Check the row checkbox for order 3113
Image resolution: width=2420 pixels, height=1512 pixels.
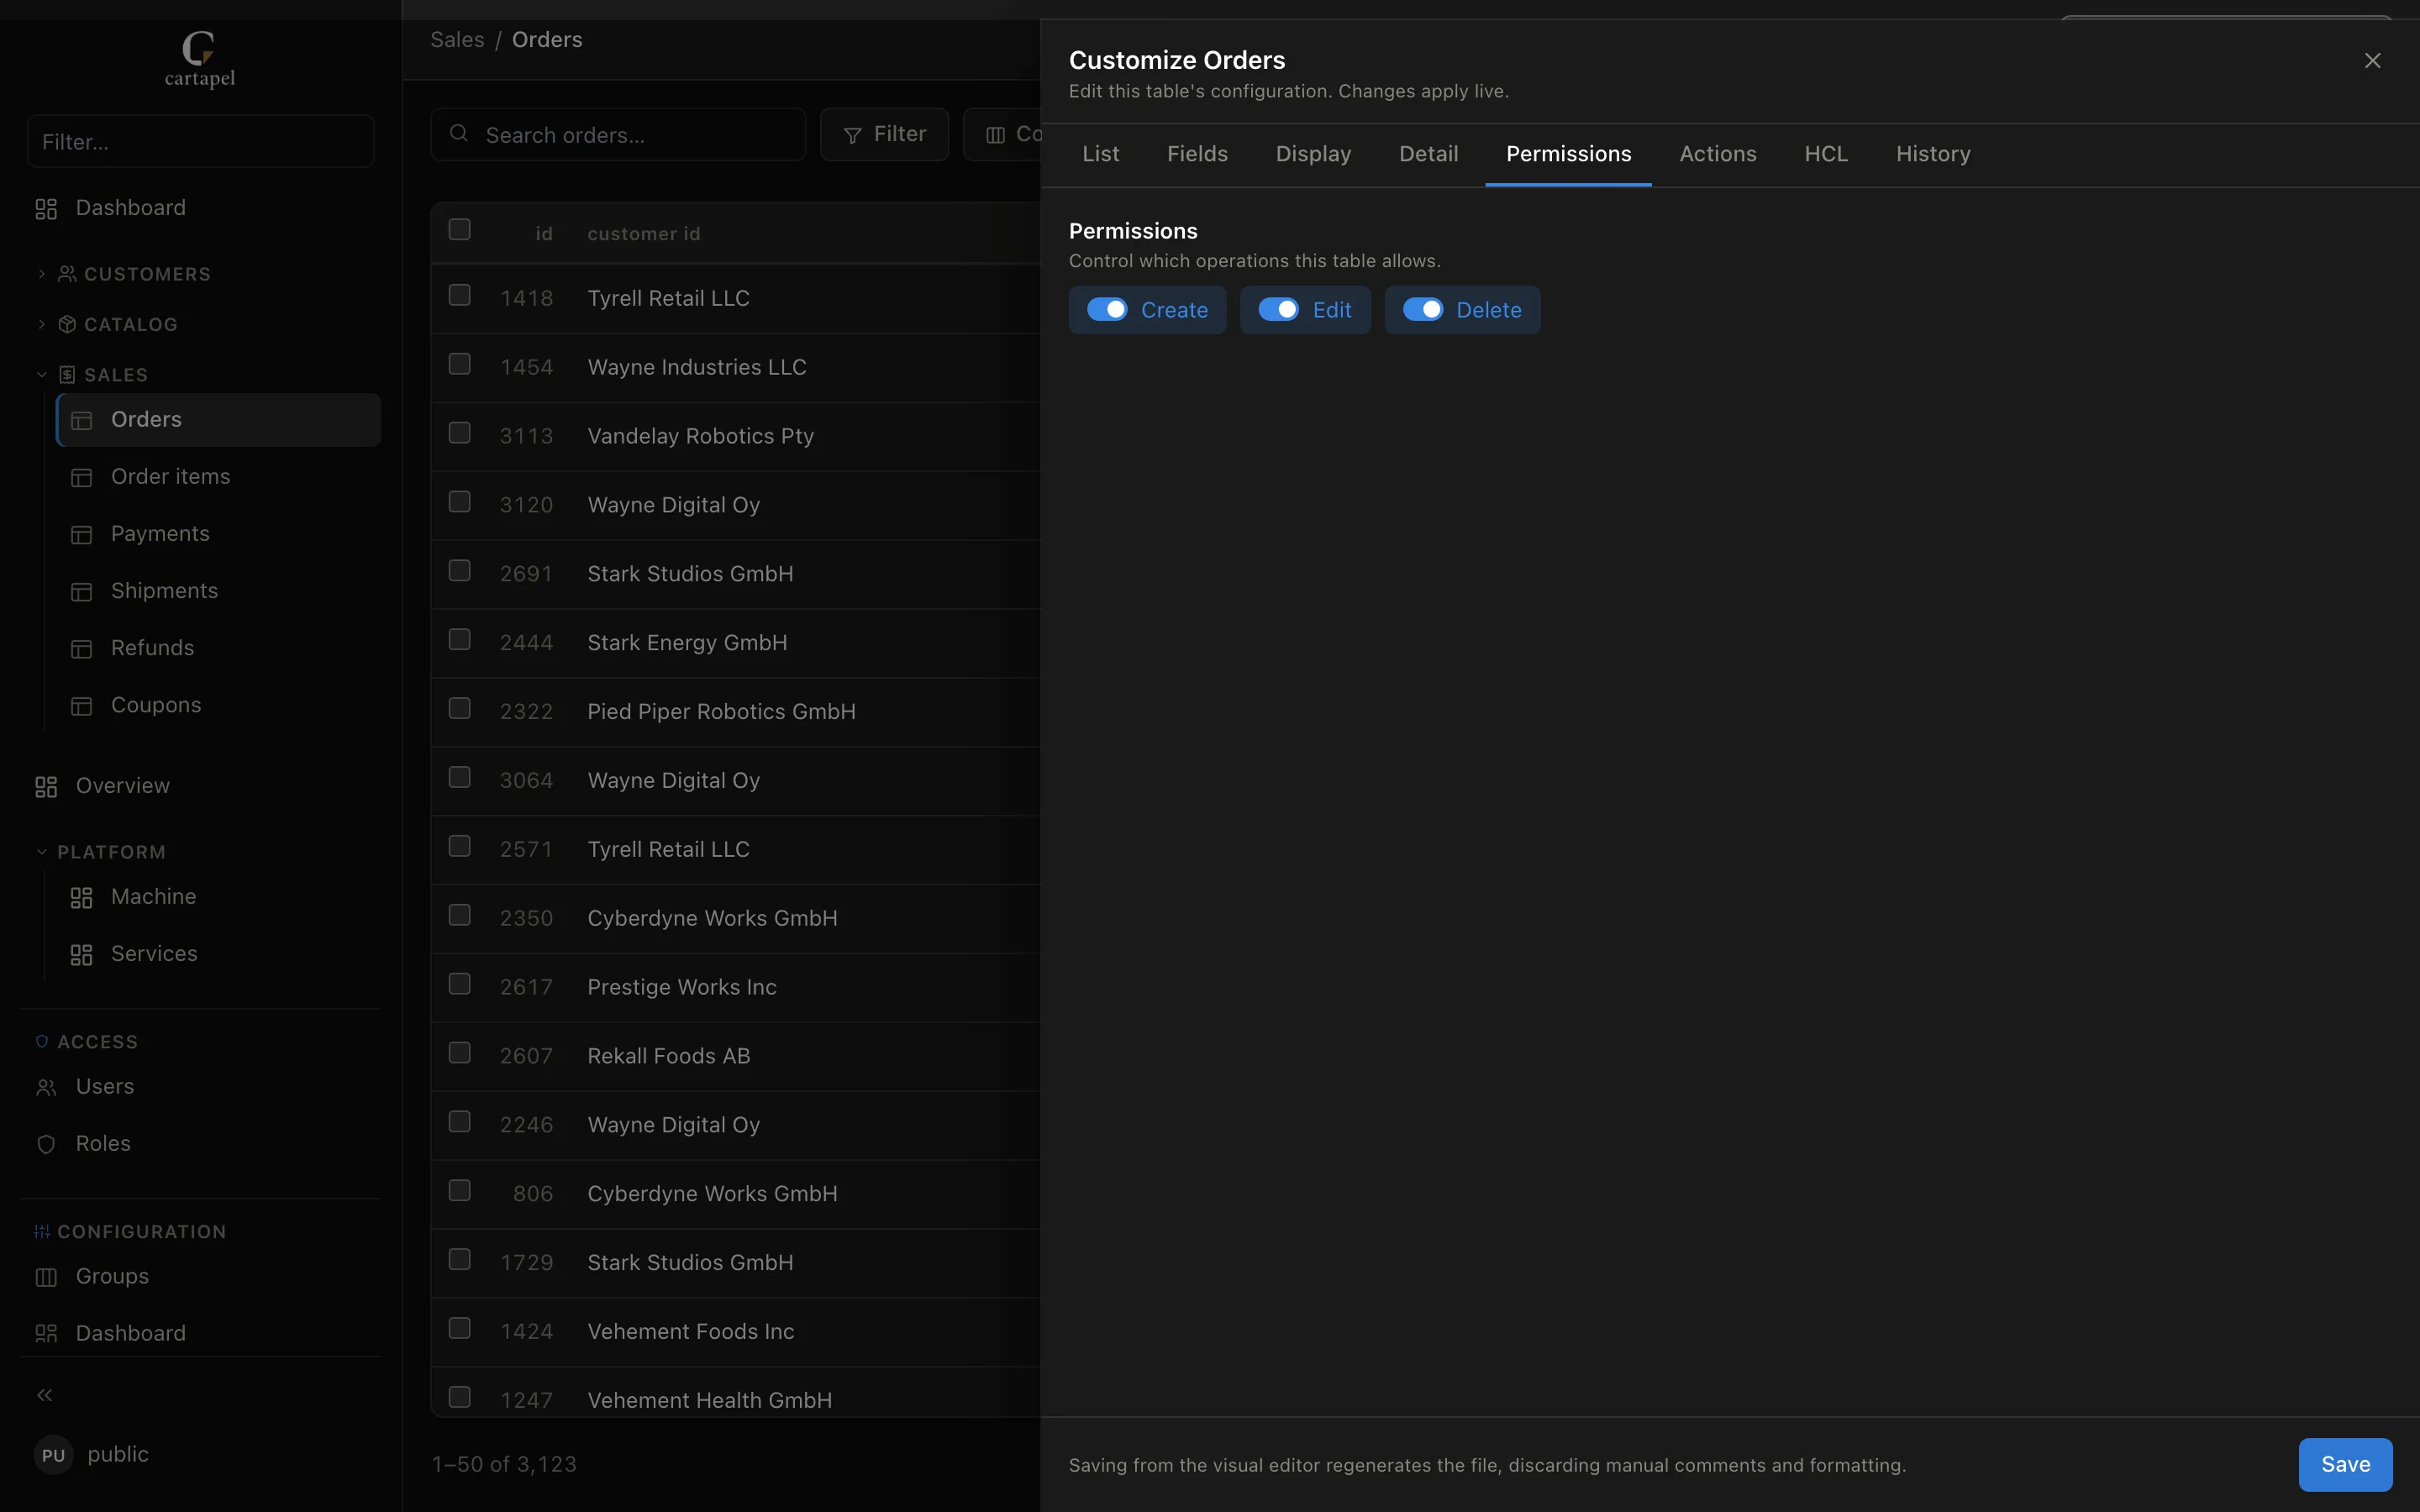tap(460, 433)
